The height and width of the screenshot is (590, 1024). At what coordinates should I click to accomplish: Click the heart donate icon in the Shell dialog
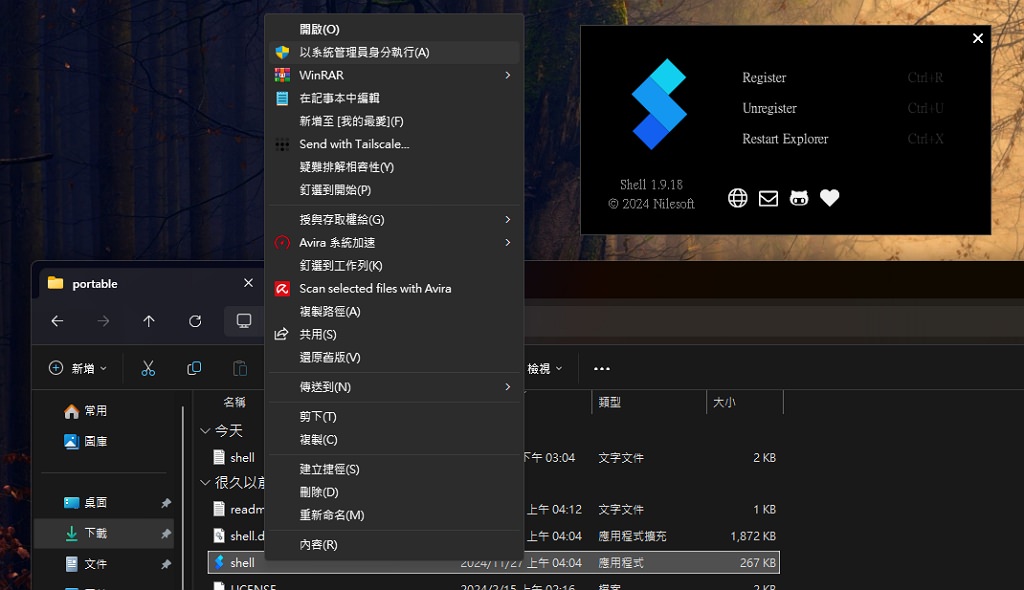coord(829,198)
